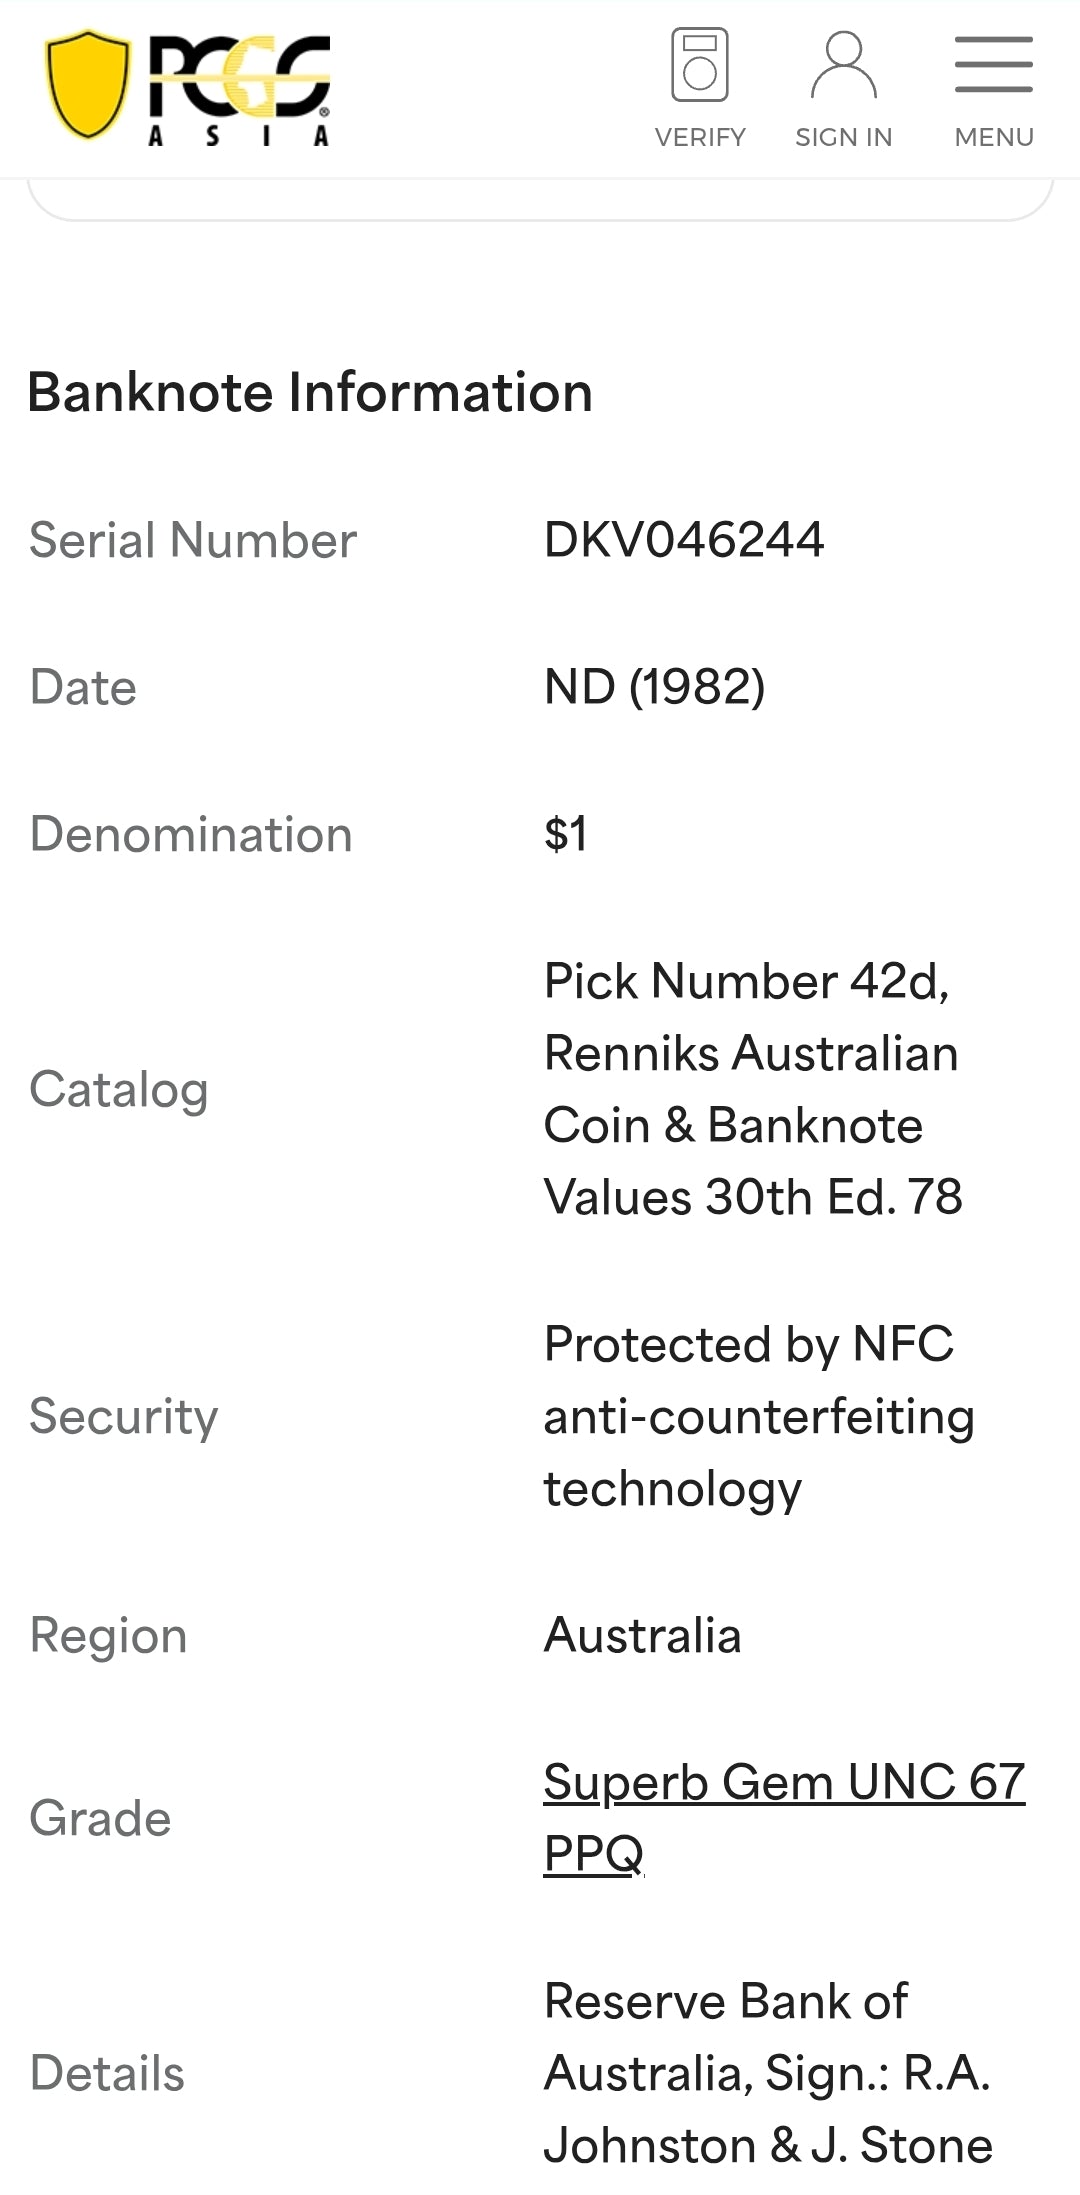Click the Banknote Information heading
The height and width of the screenshot is (2195, 1080).
tap(310, 392)
